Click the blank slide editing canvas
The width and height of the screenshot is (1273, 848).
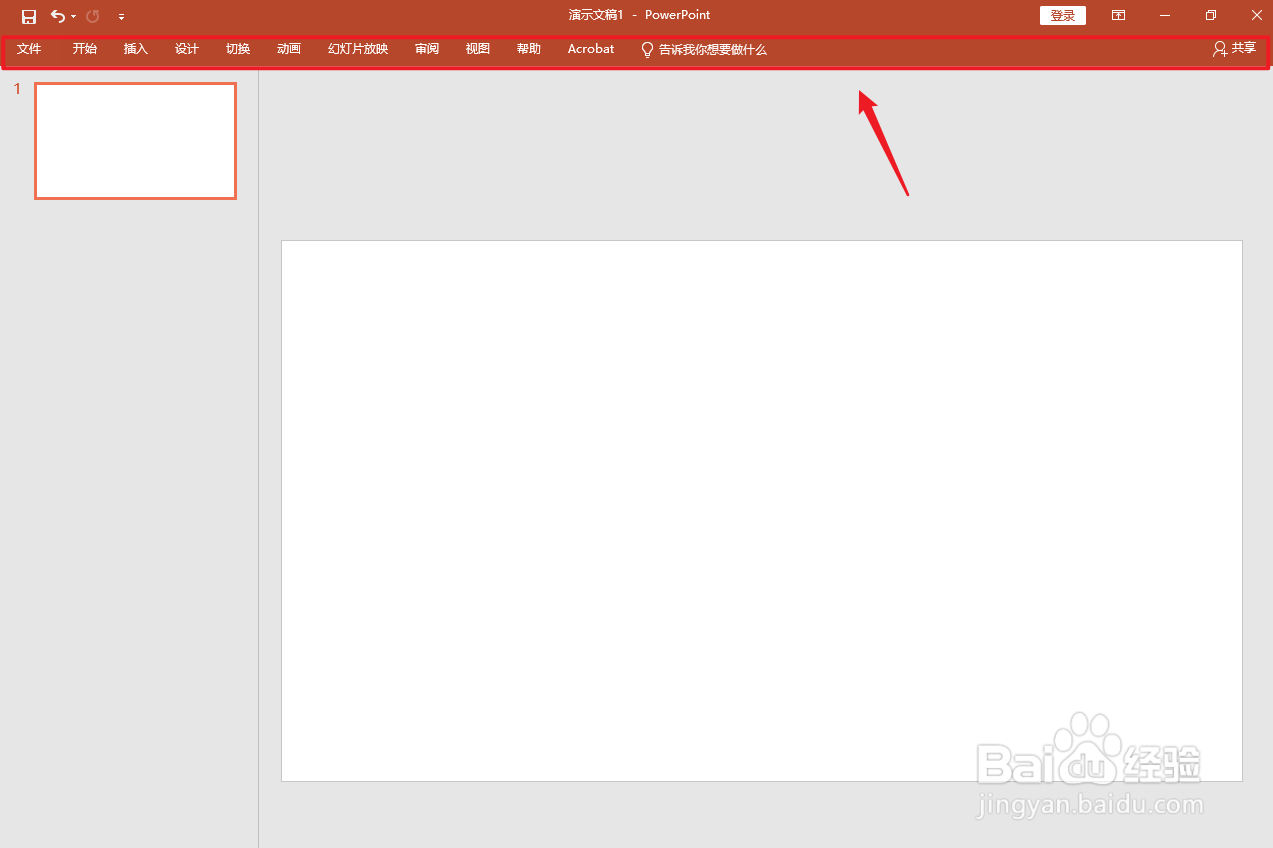[762, 511]
